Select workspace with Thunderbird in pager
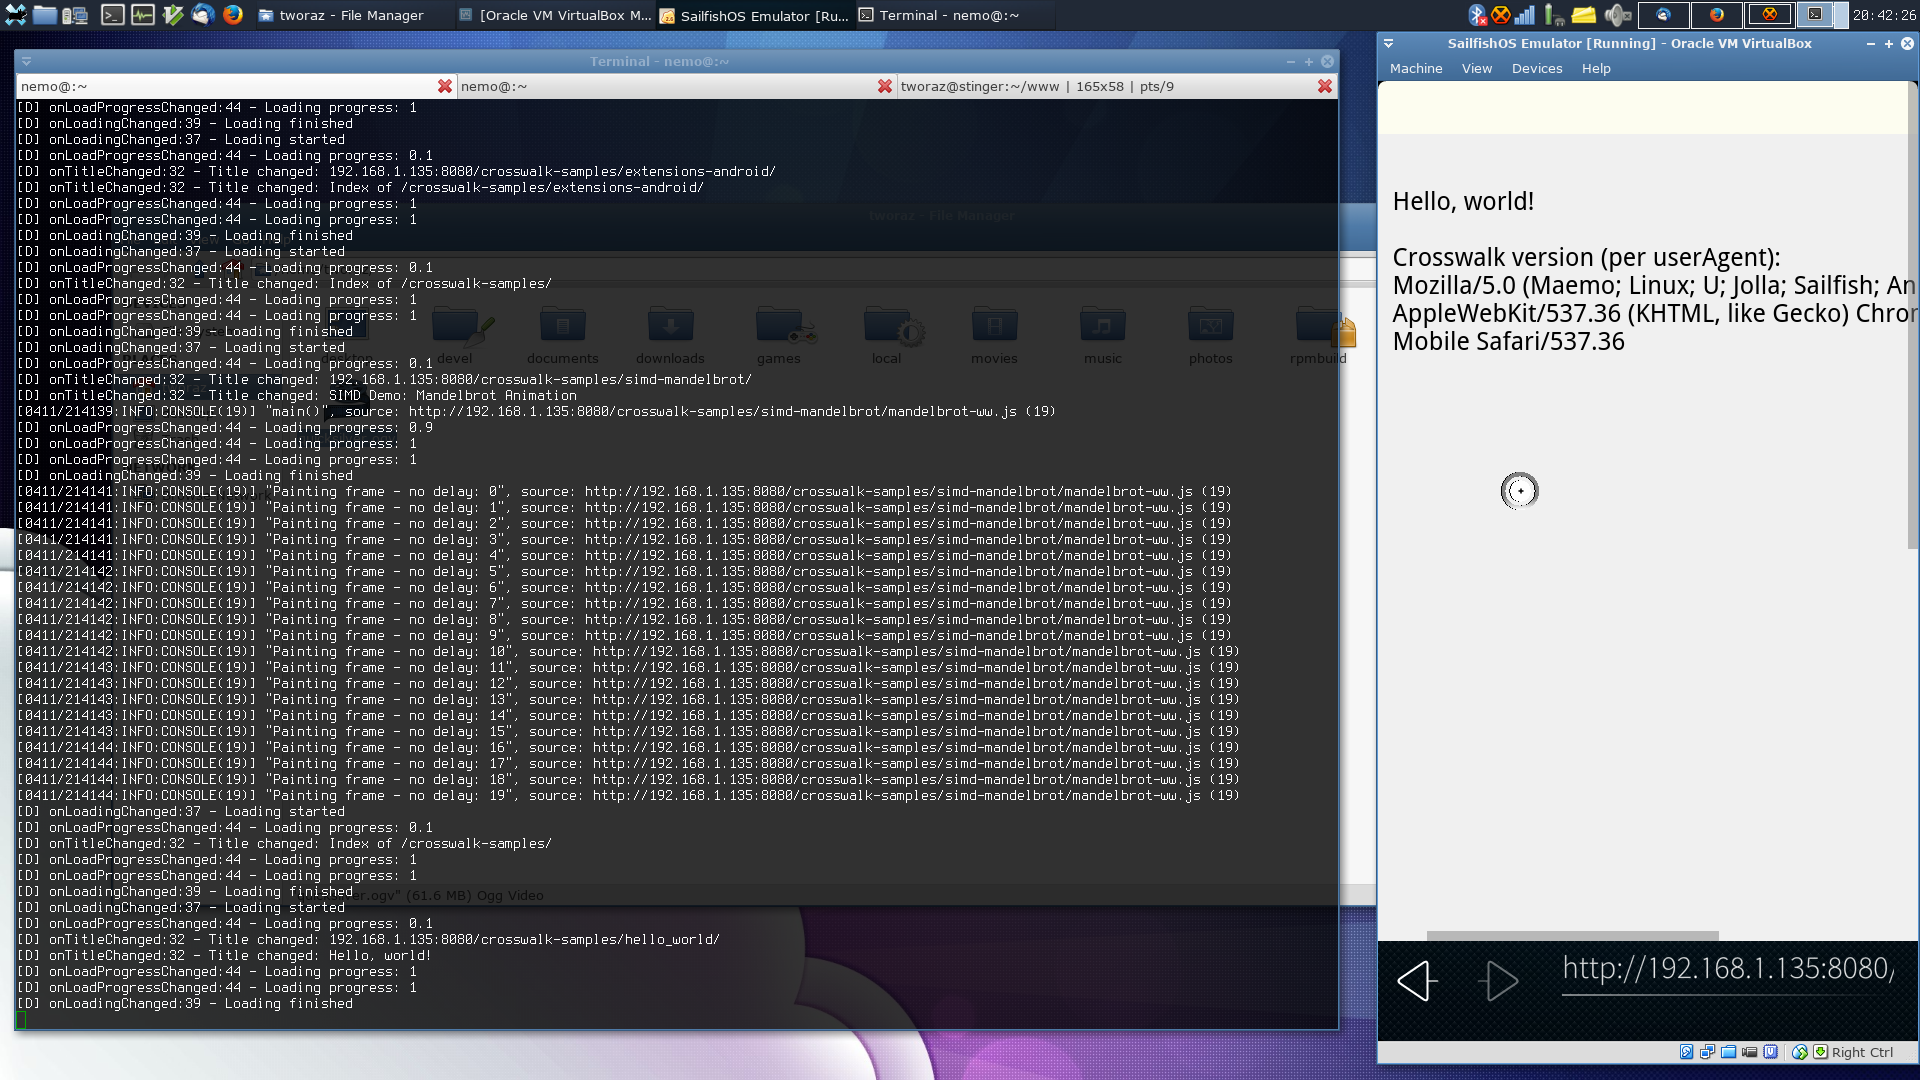 coord(1663,15)
